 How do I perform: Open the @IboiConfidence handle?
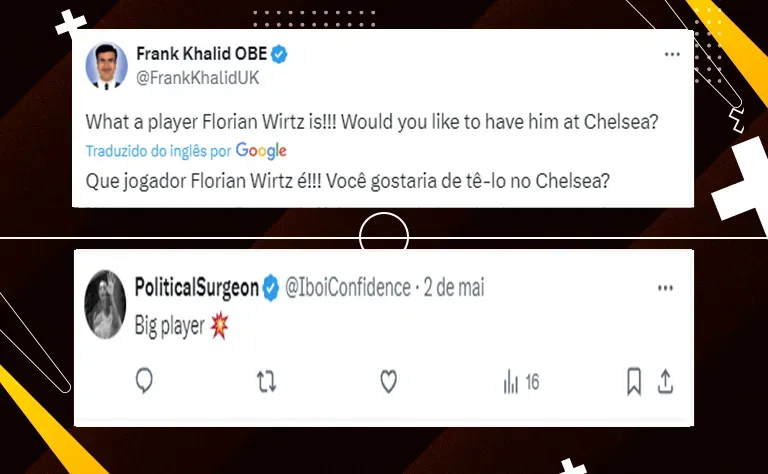click(x=346, y=289)
